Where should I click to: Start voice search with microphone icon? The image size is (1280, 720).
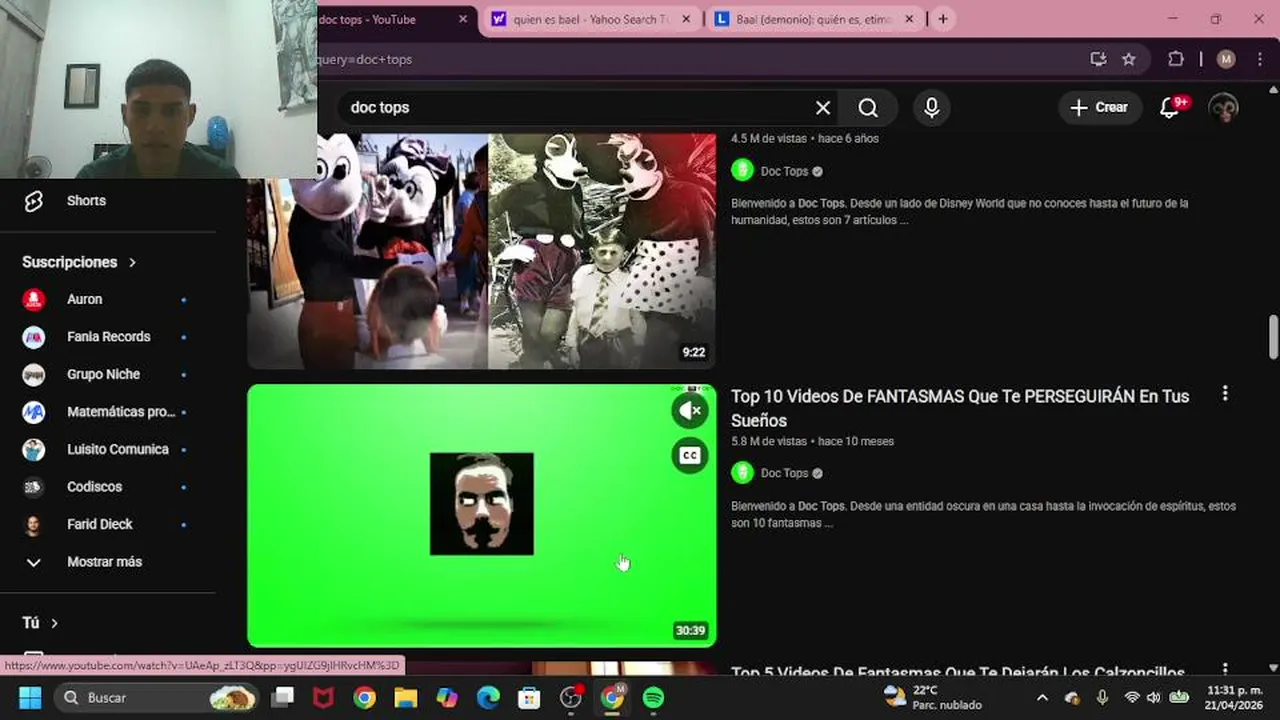tap(931, 108)
